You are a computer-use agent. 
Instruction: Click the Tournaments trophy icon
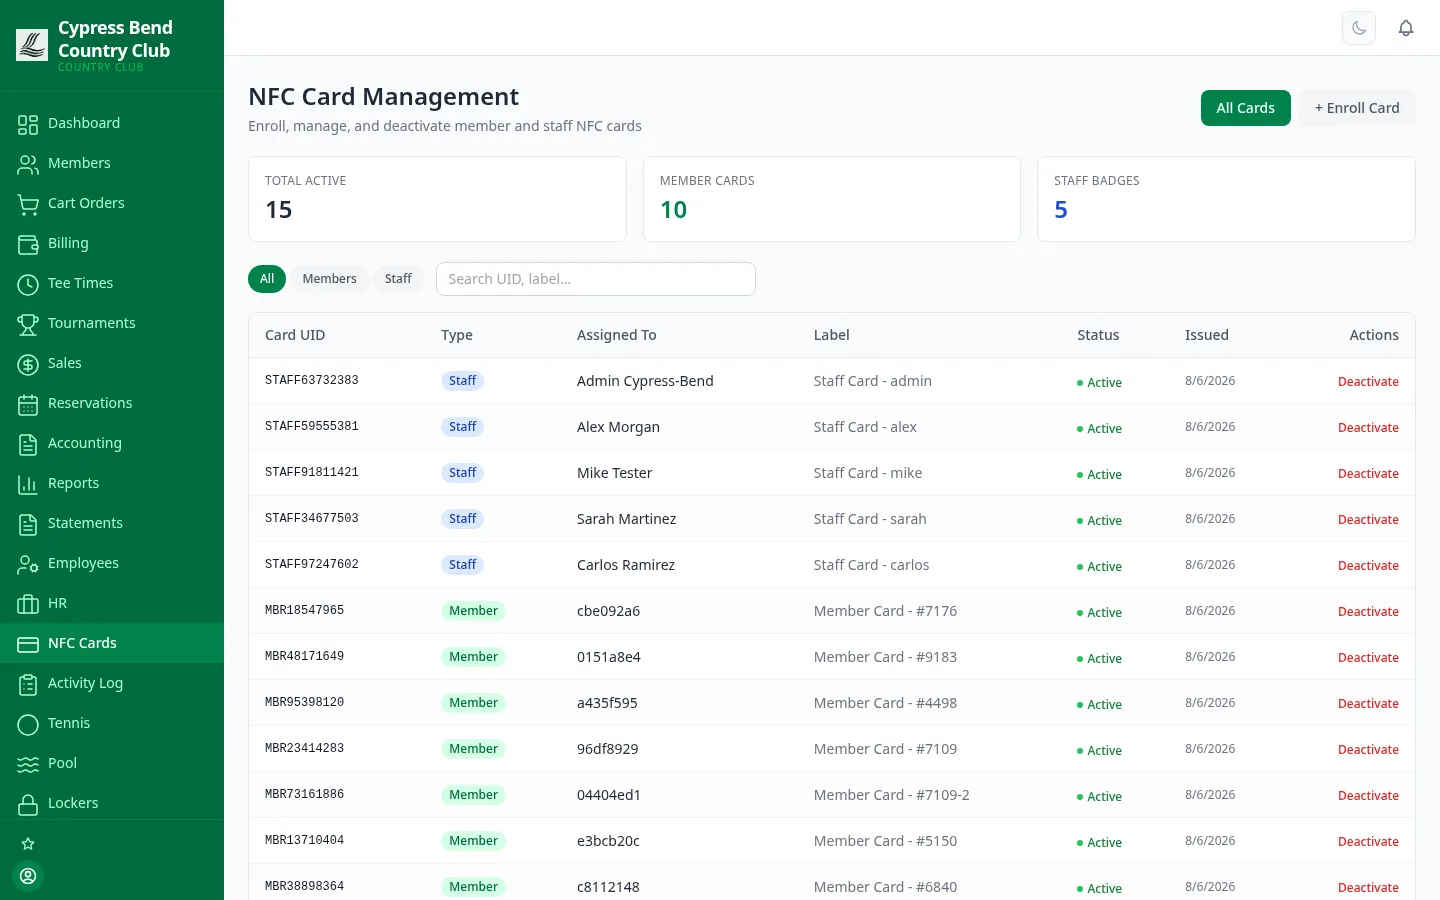click(x=28, y=324)
